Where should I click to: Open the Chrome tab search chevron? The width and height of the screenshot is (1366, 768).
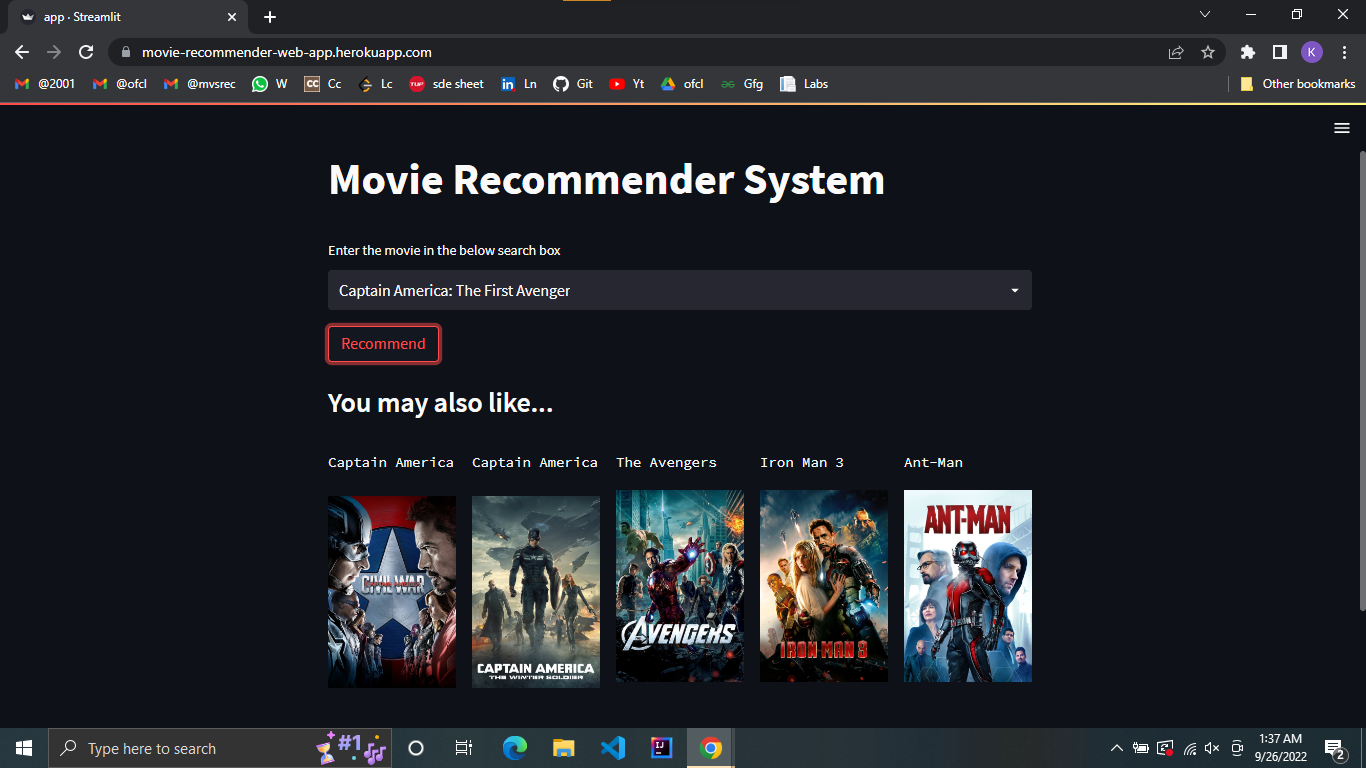[x=1205, y=14]
